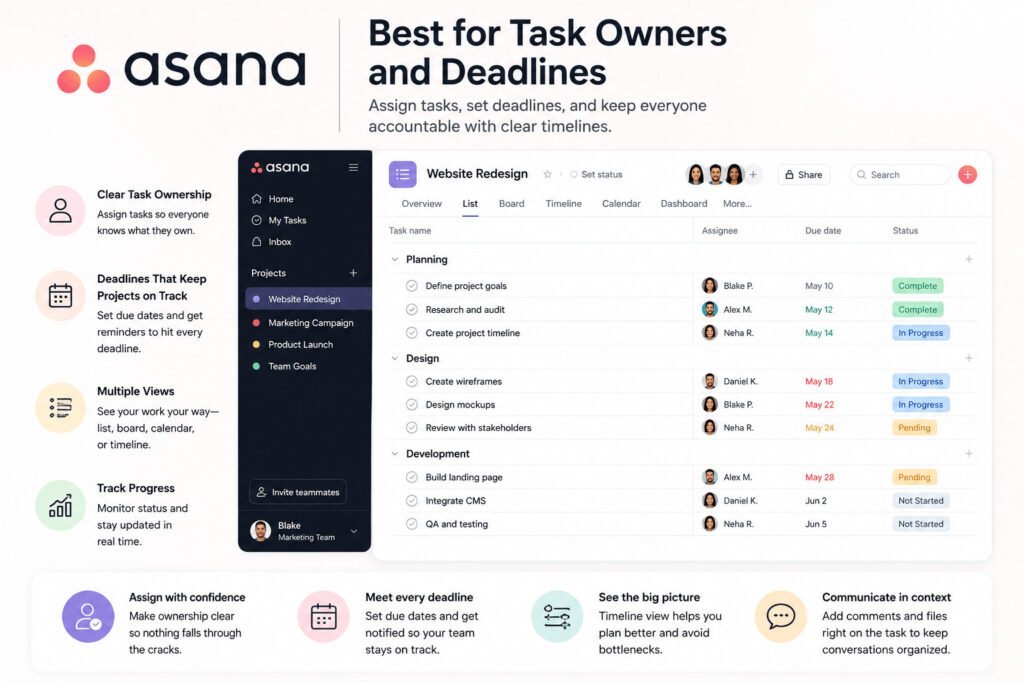This screenshot has width=1024, height=683.
Task: Switch to the Timeline tab
Action: 564,204
